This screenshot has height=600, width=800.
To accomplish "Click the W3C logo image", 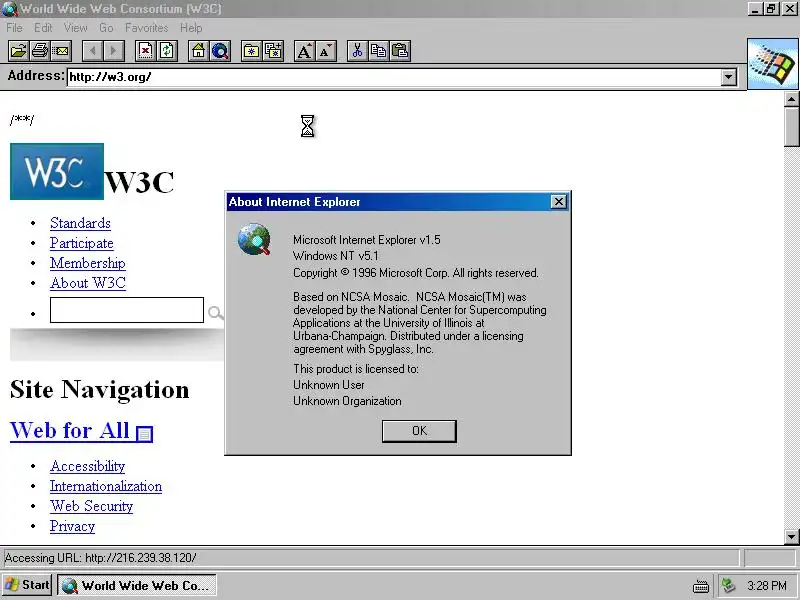I will pos(57,171).
